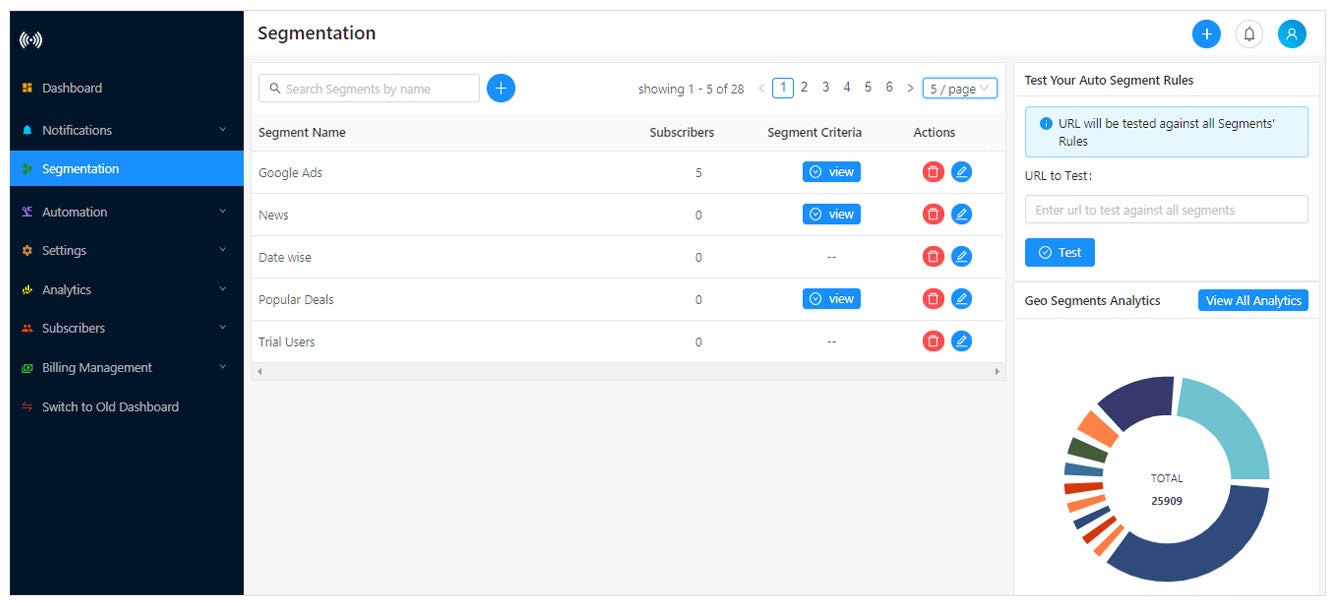Click the info icon in the URL test notice
This screenshot has height=606, width=1339.
click(1046, 124)
